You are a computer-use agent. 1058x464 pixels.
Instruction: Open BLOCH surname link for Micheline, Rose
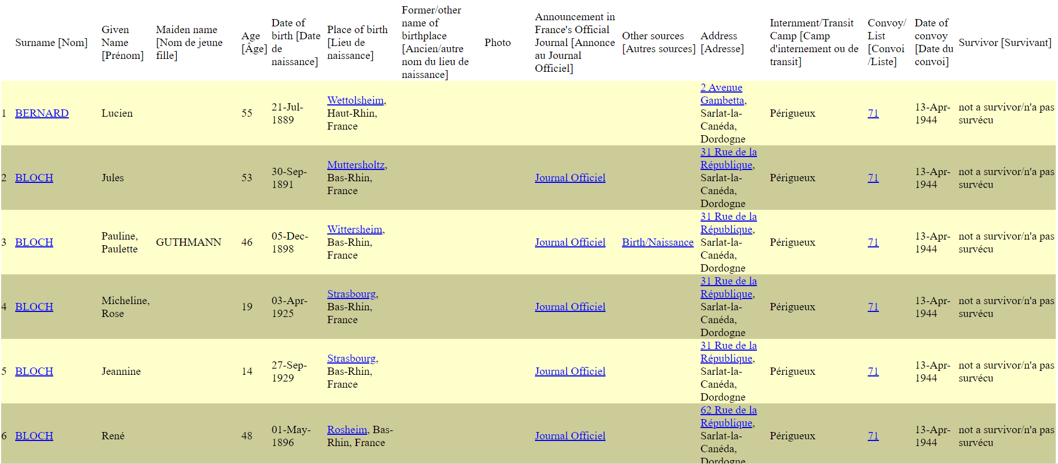[34, 307]
